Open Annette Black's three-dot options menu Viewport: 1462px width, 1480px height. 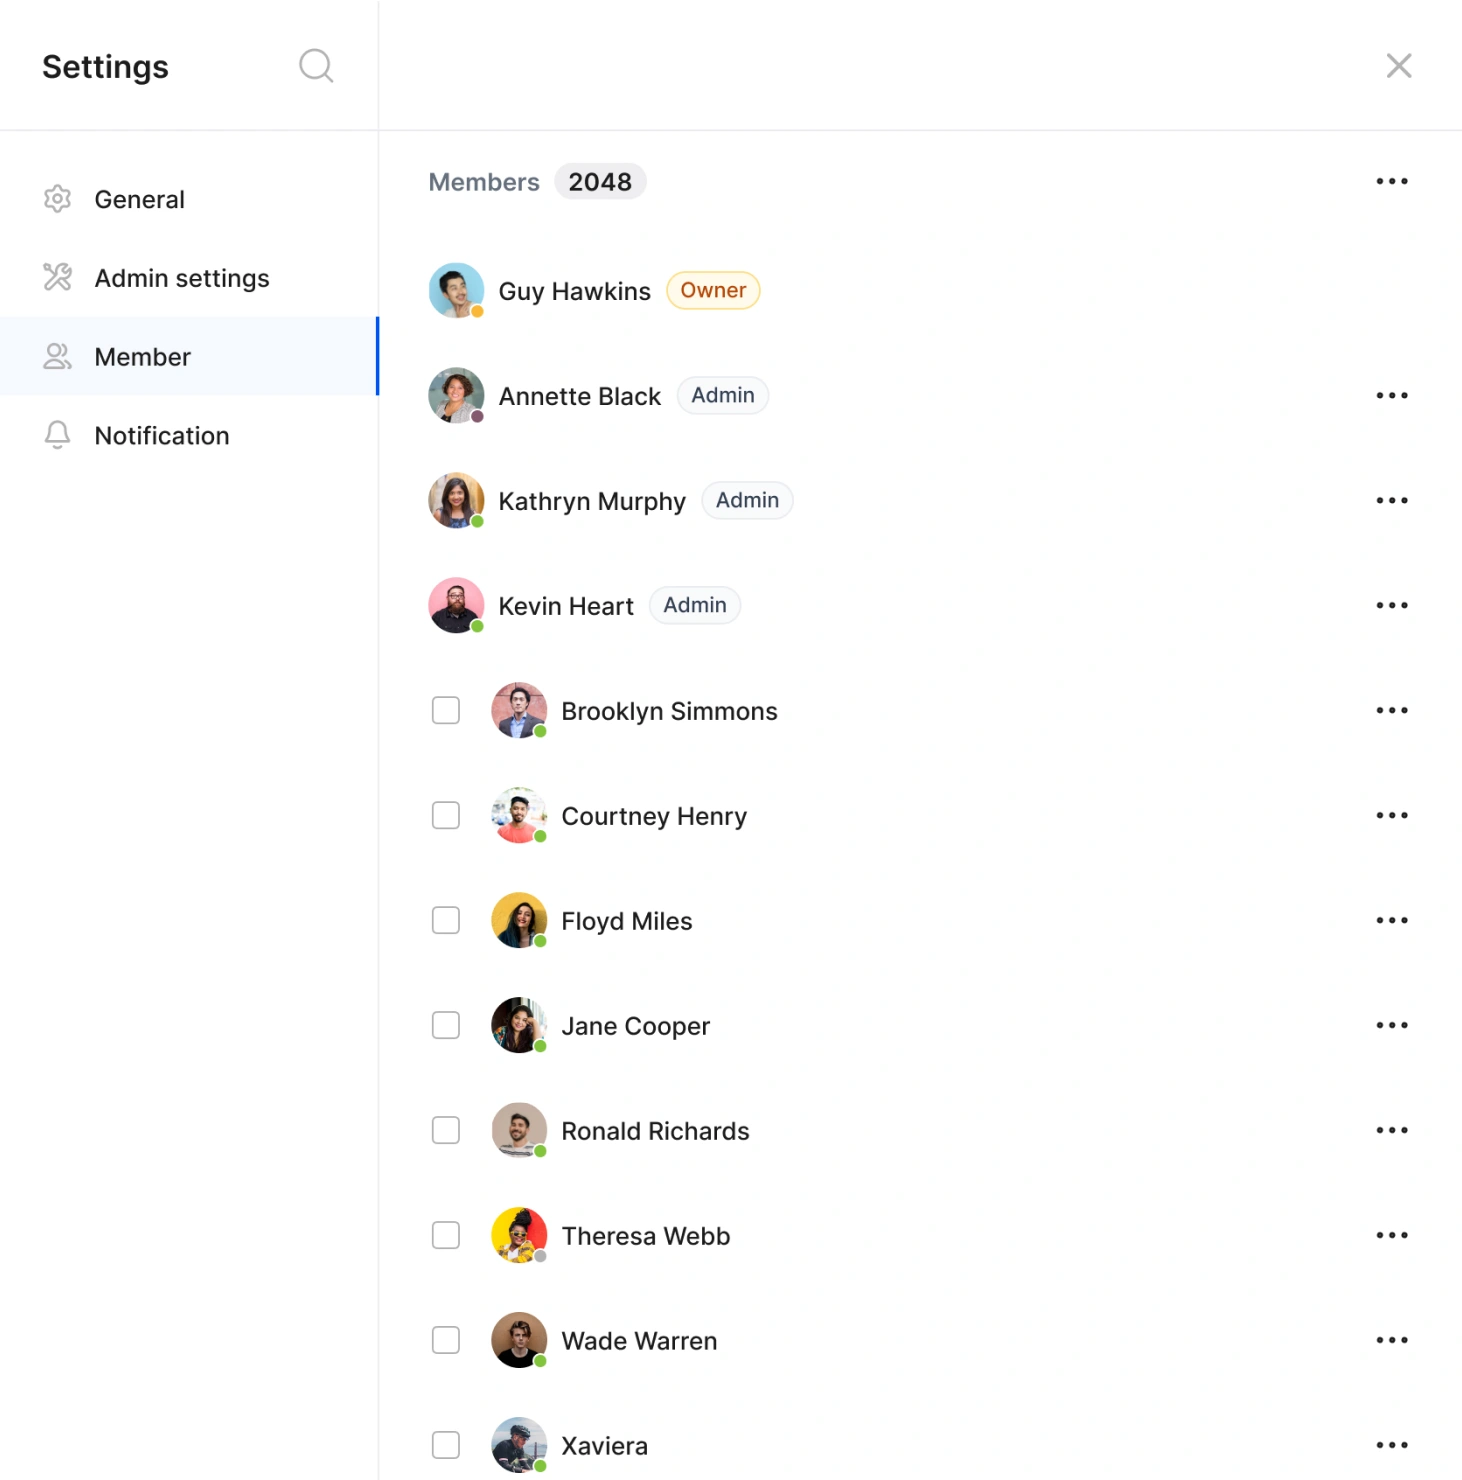(x=1391, y=396)
